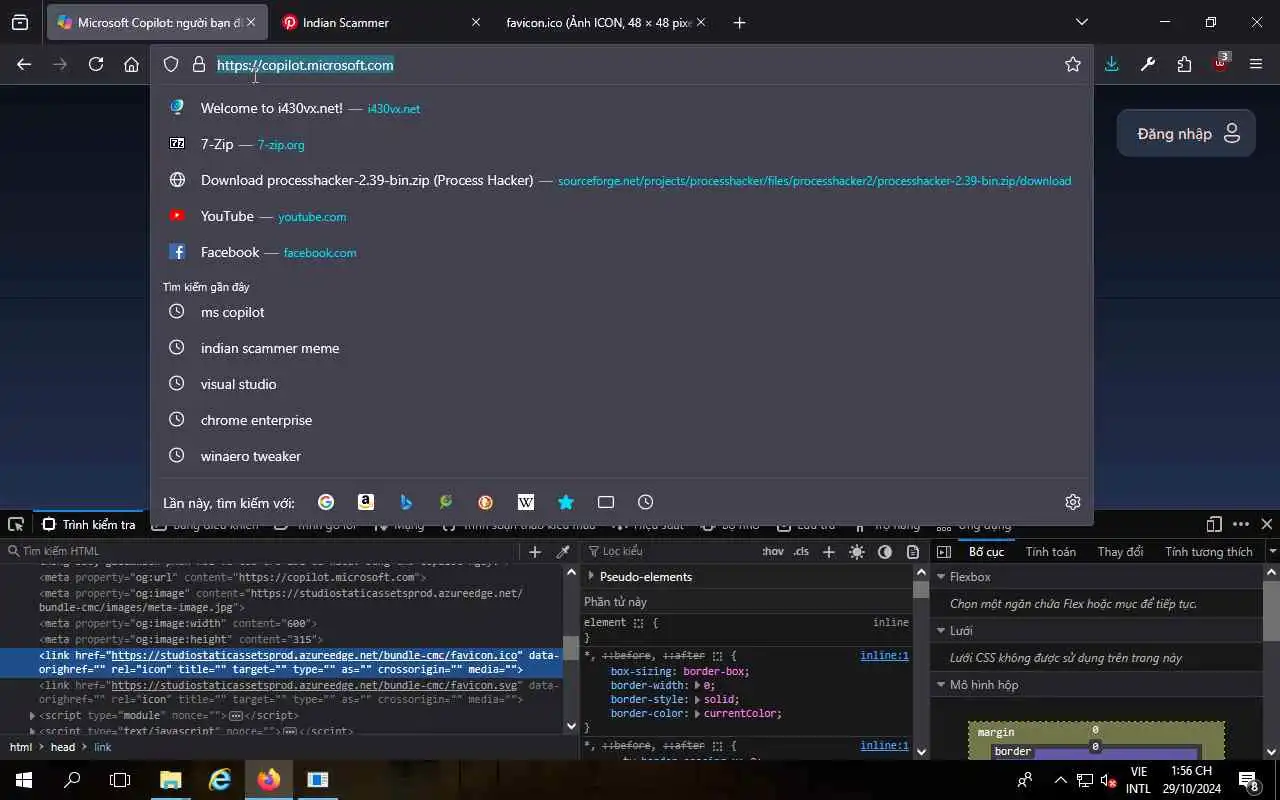Screen dimensions: 1280x800
Task: Toggle the :hov pseudo-class panel
Action: click(x=773, y=551)
